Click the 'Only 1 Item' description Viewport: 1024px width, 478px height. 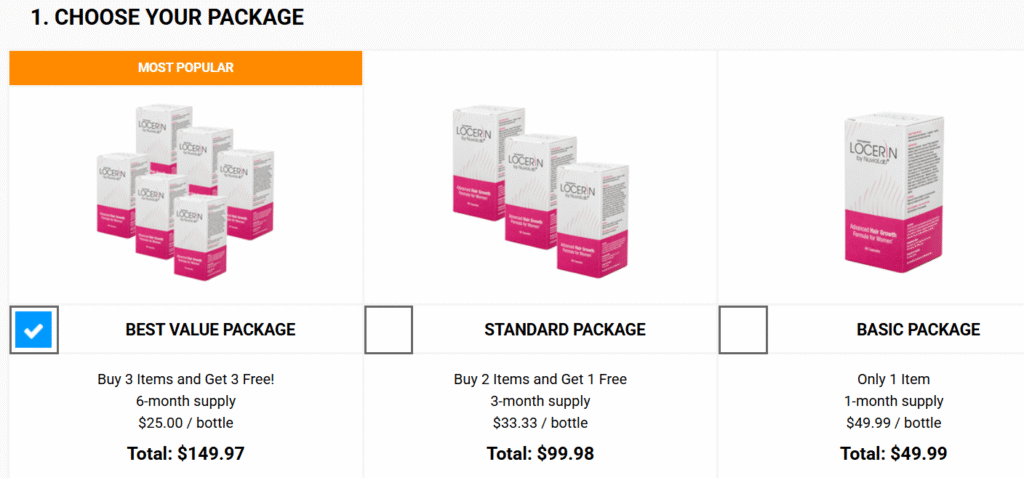tap(893, 379)
